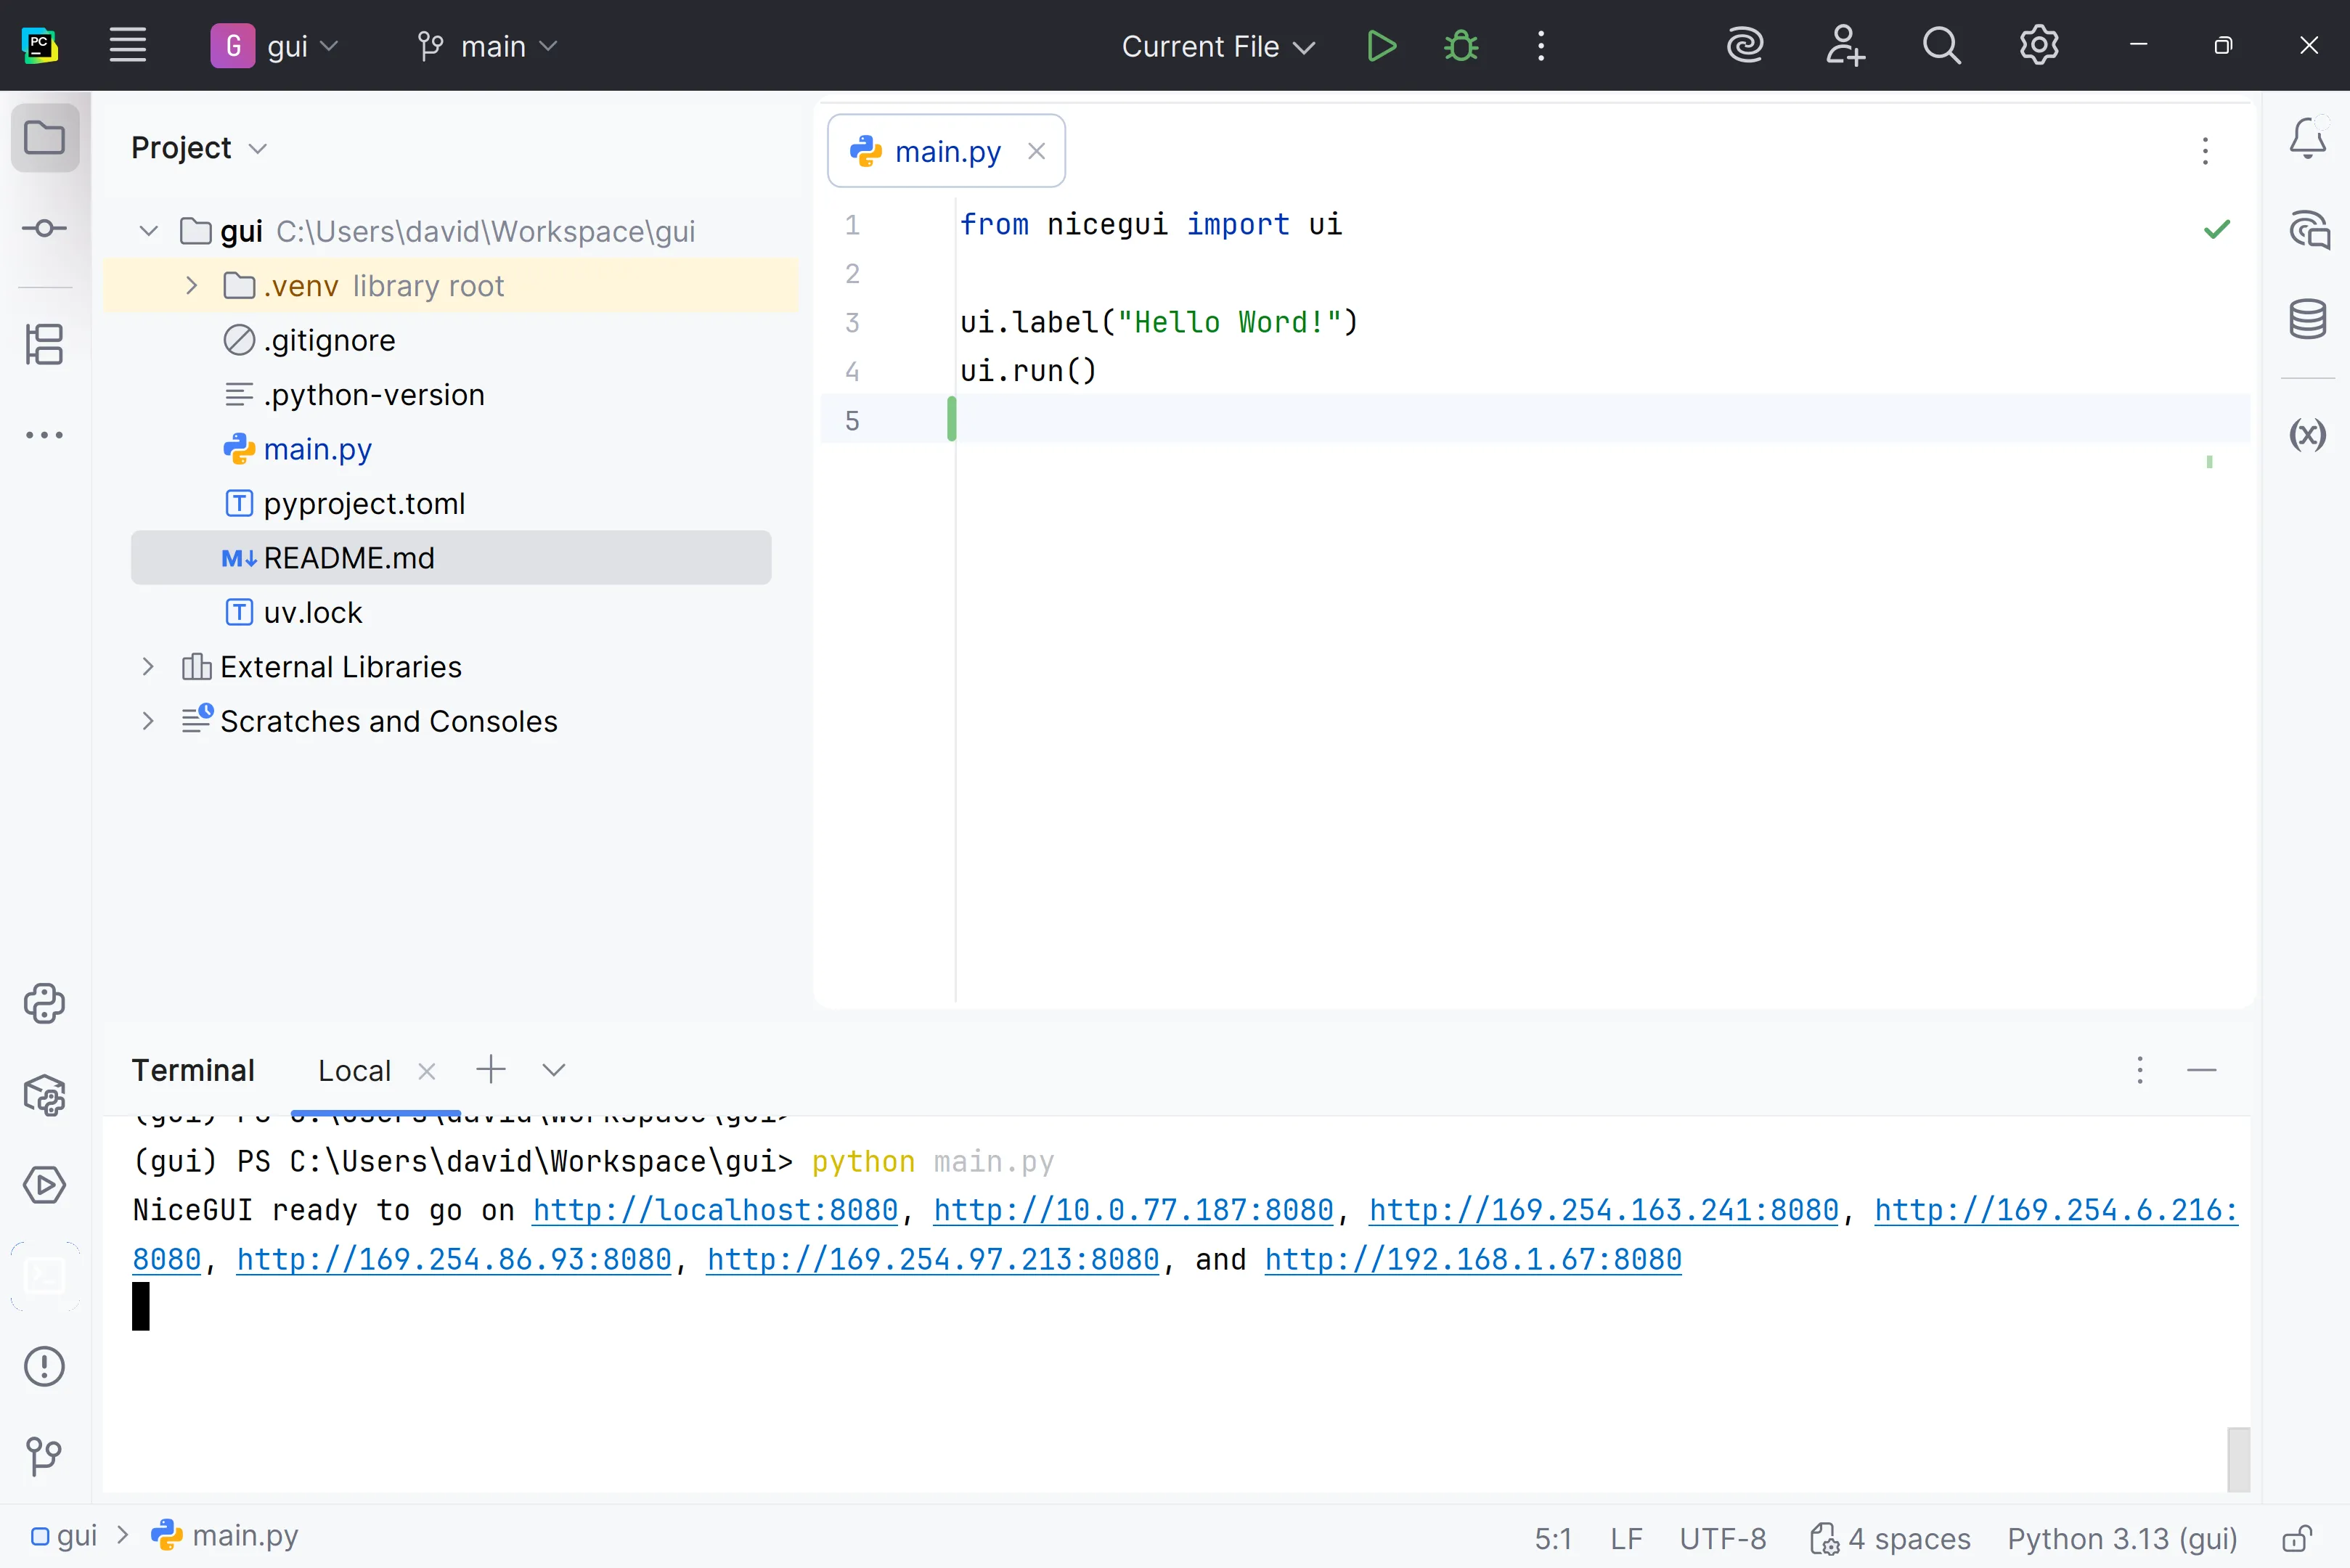The width and height of the screenshot is (2350, 1568).
Task: Select the Local terminal tab
Action: pyautogui.click(x=354, y=1071)
